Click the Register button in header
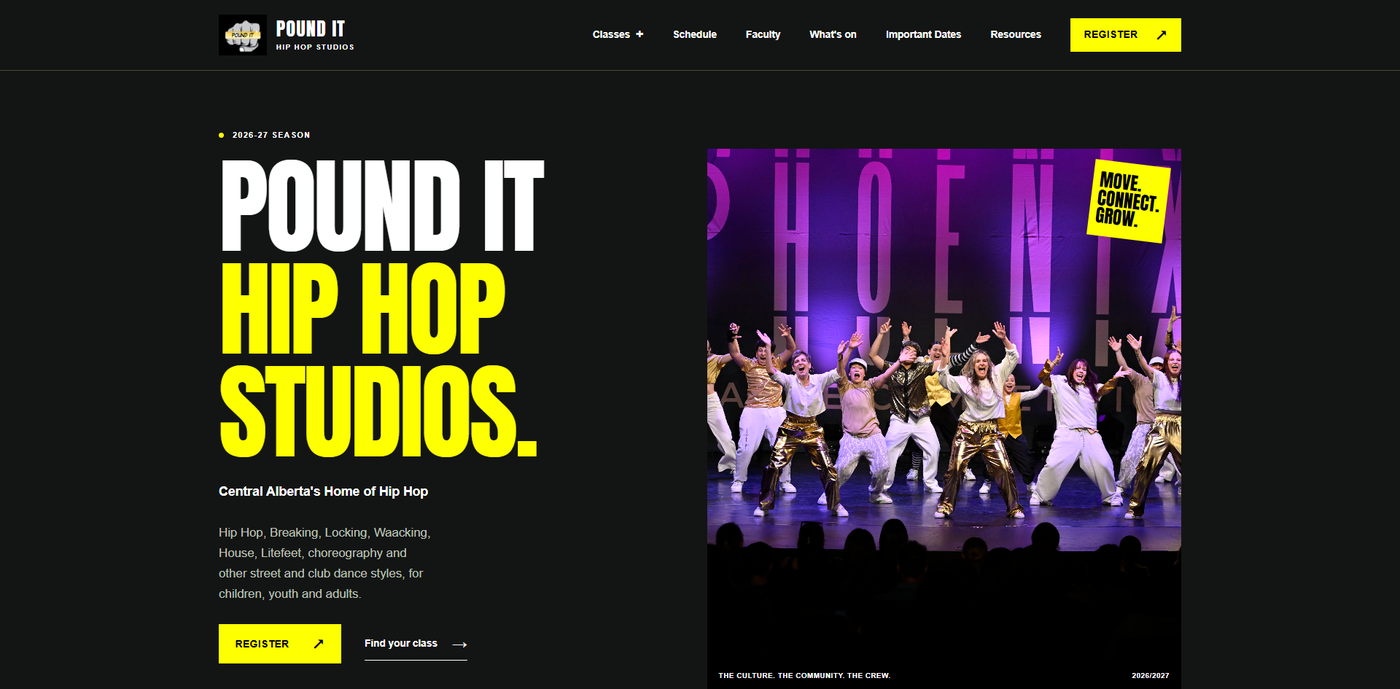 (1125, 34)
